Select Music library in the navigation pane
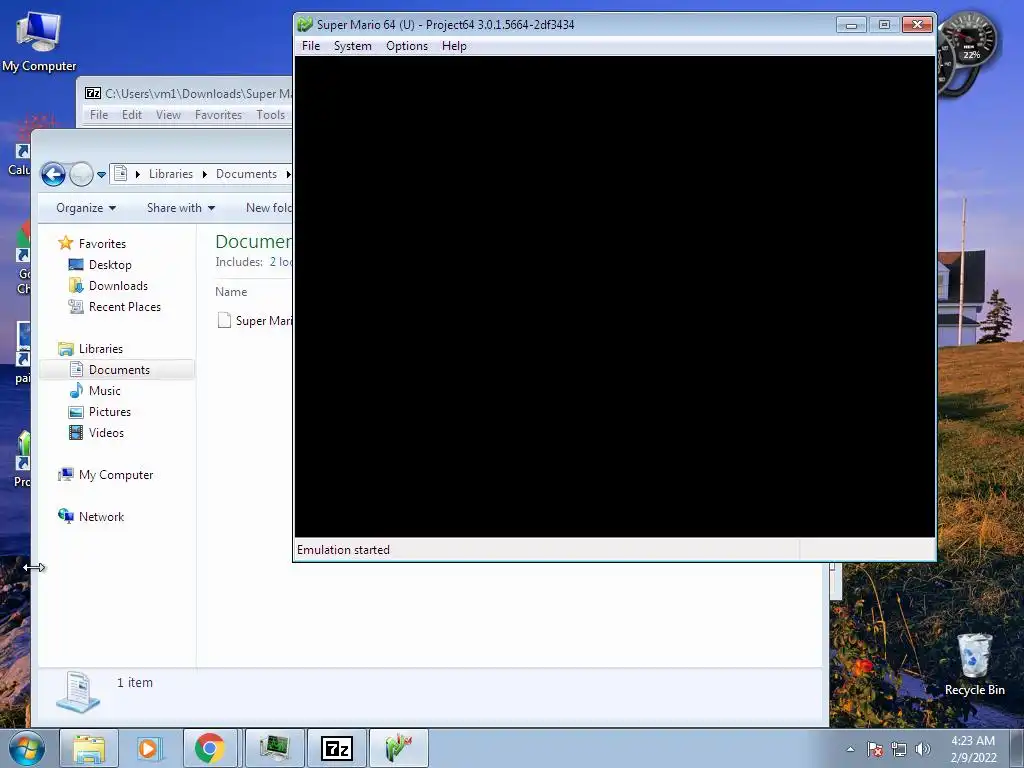1024x768 pixels. tap(104, 391)
